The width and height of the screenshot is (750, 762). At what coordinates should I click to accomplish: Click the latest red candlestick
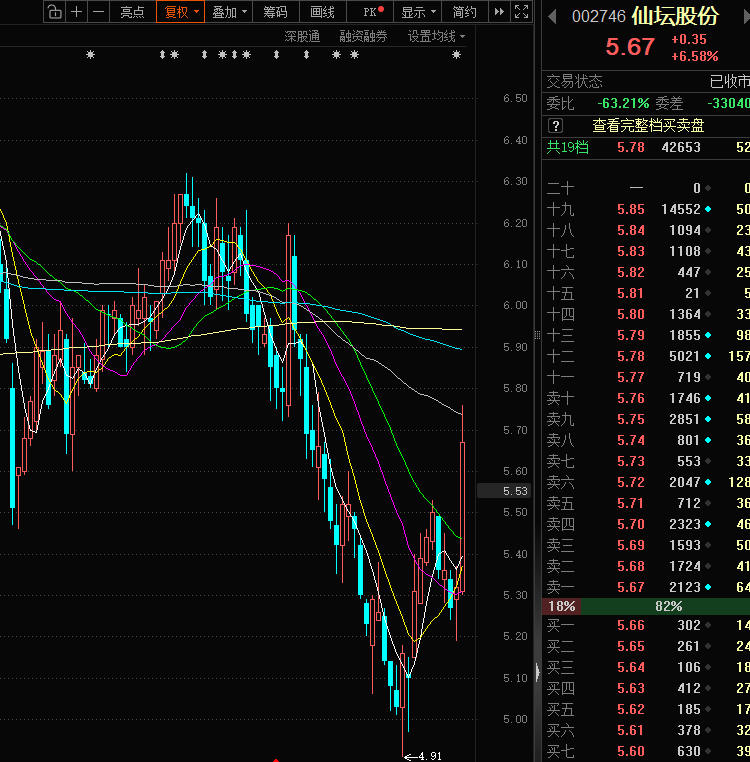[462, 499]
